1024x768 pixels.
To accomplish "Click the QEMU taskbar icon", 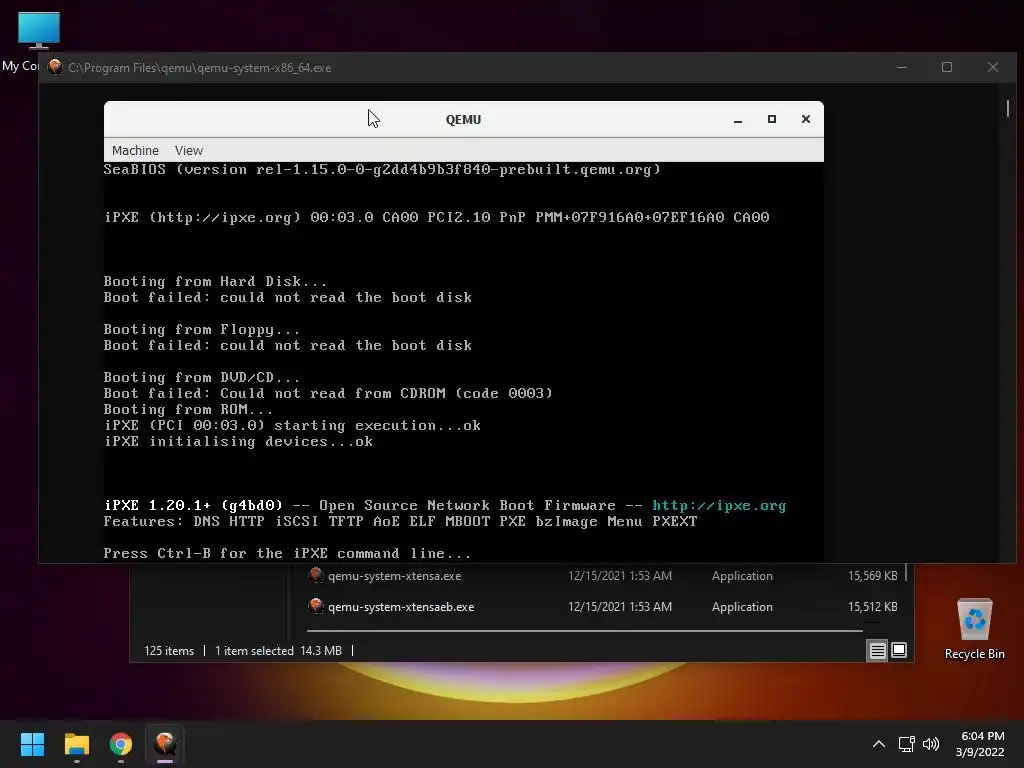I will 165,744.
